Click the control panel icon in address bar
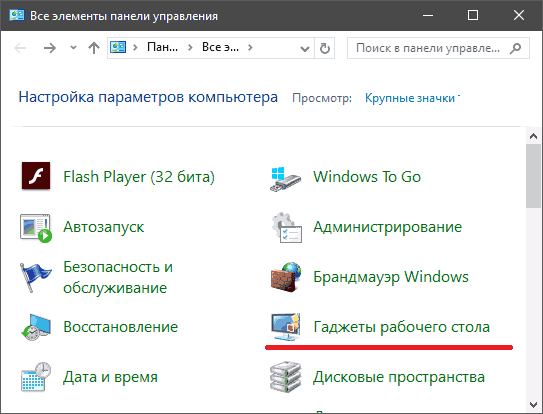The image size is (543, 414). (x=118, y=47)
